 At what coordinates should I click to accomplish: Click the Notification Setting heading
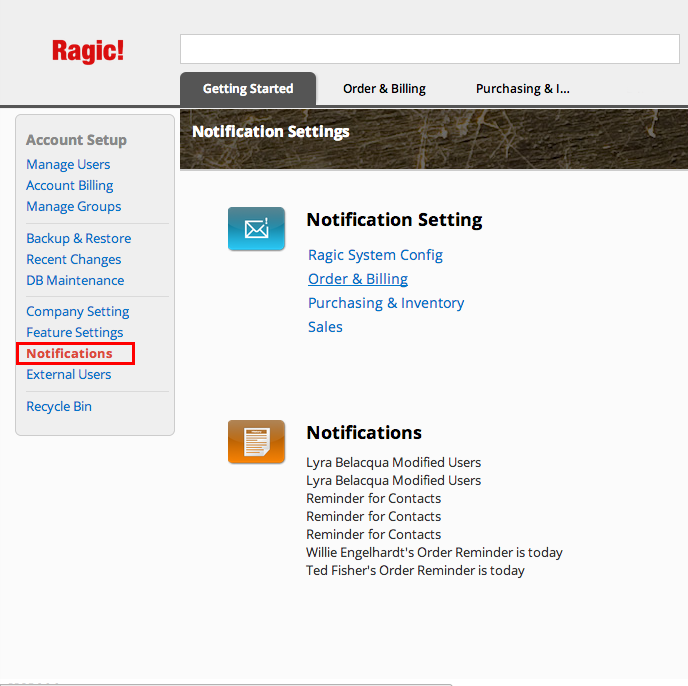point(394,219)
